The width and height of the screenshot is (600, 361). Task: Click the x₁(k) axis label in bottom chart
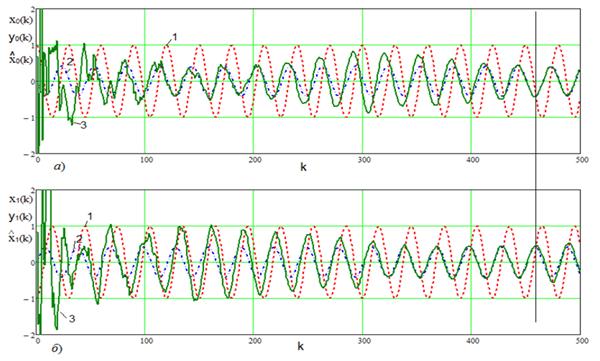click(x=21, y=199)
